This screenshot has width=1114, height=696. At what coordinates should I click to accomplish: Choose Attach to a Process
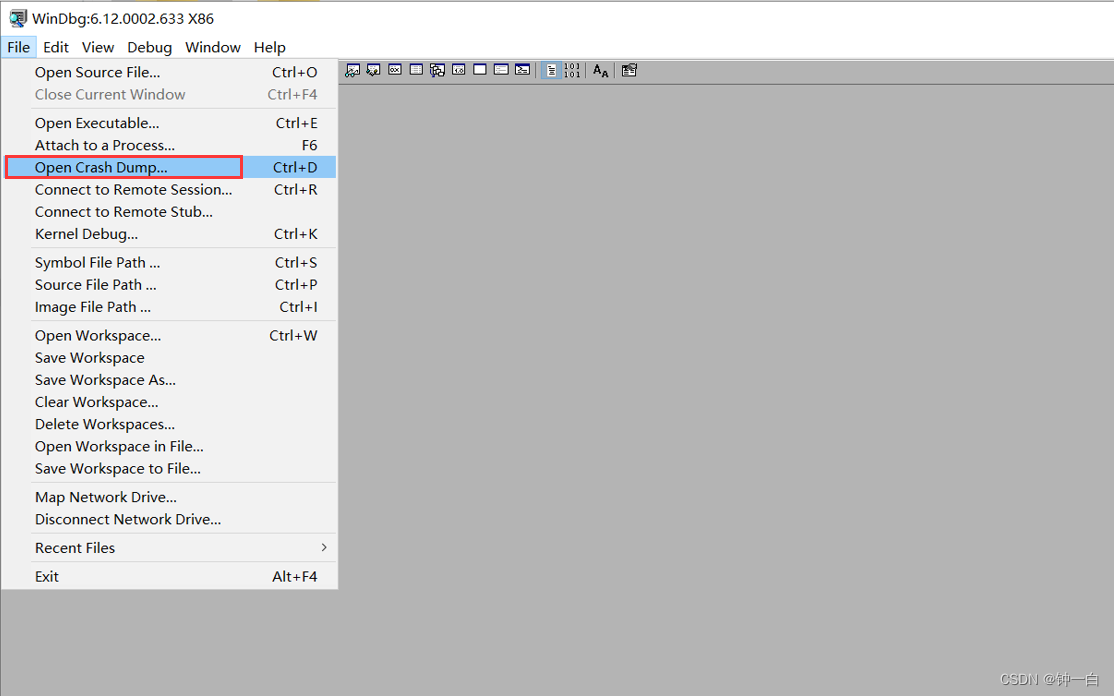(102, 145)
